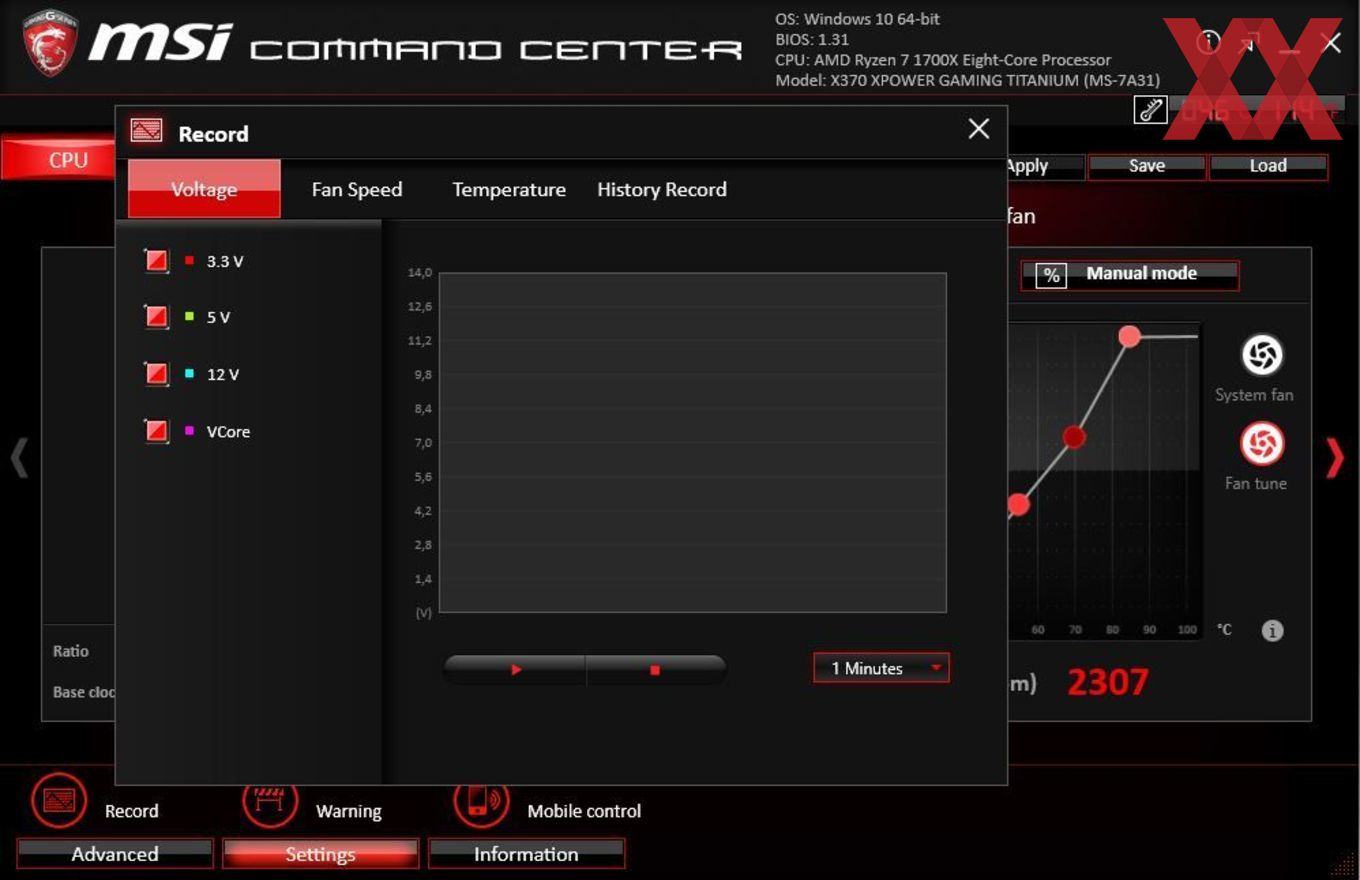Open the Advanced section
1360x880 pixels.
pyautogui.click(x=115, y=854)
